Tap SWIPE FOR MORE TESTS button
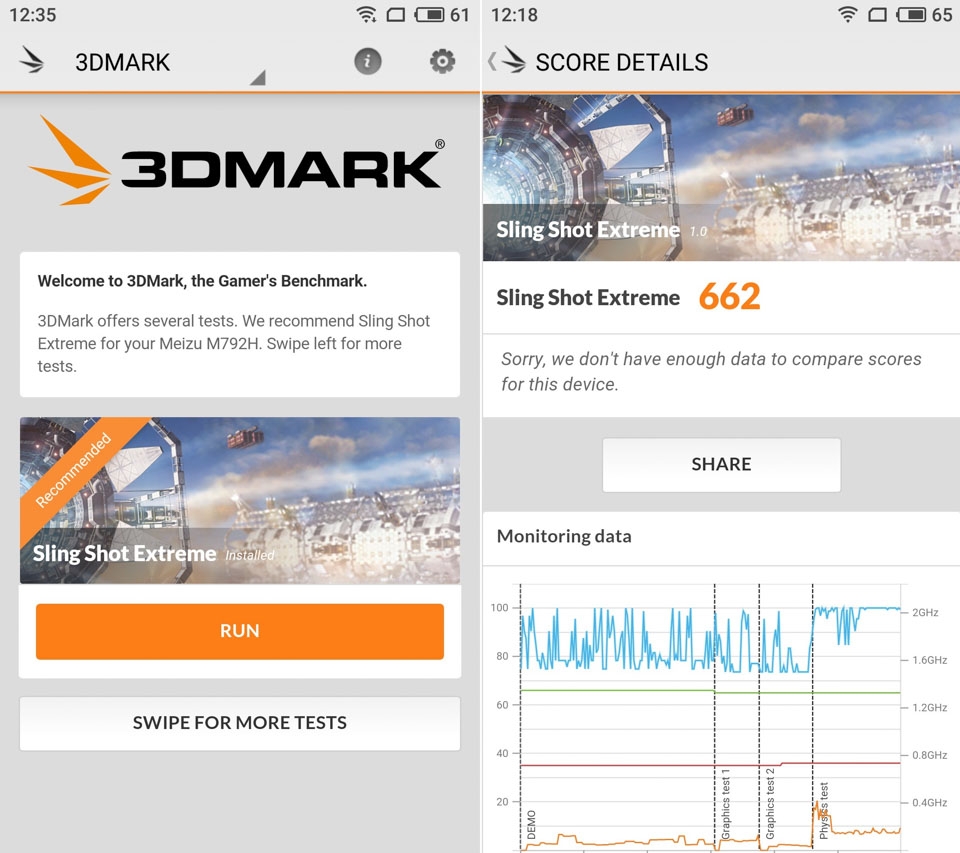 239,723
